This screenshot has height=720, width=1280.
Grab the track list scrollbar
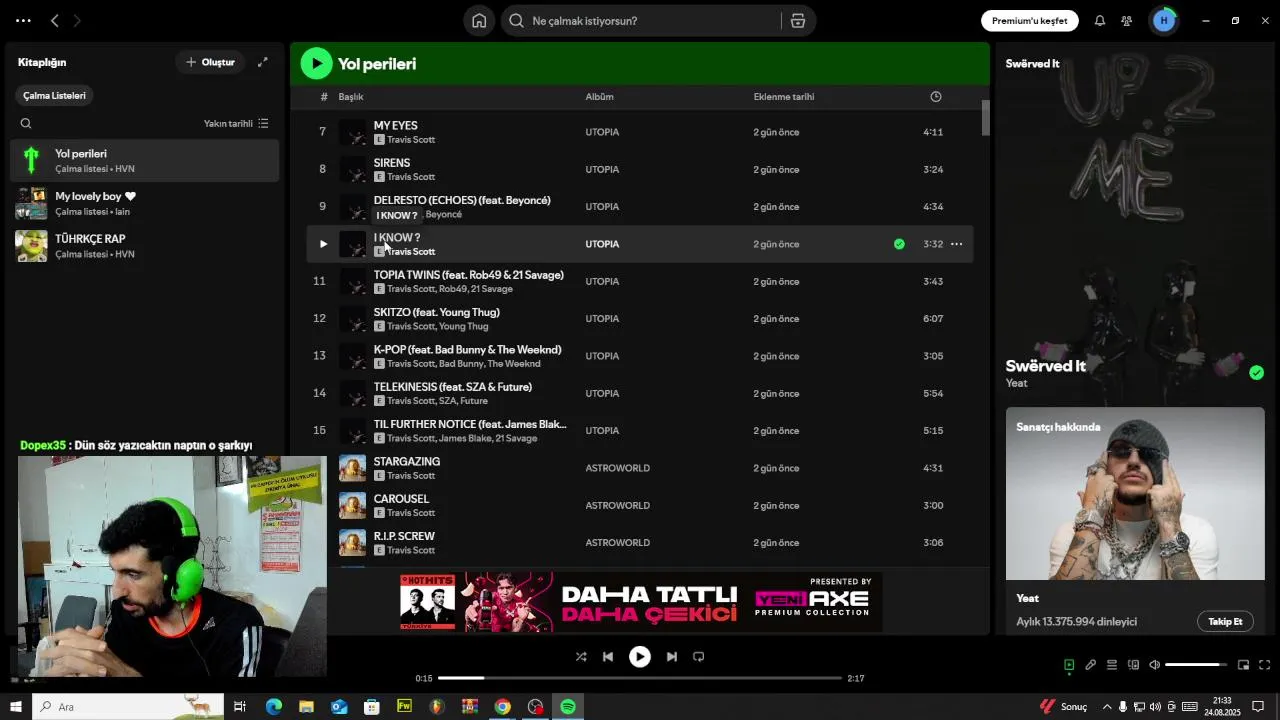pyautogui.click(x=985, y=118)
